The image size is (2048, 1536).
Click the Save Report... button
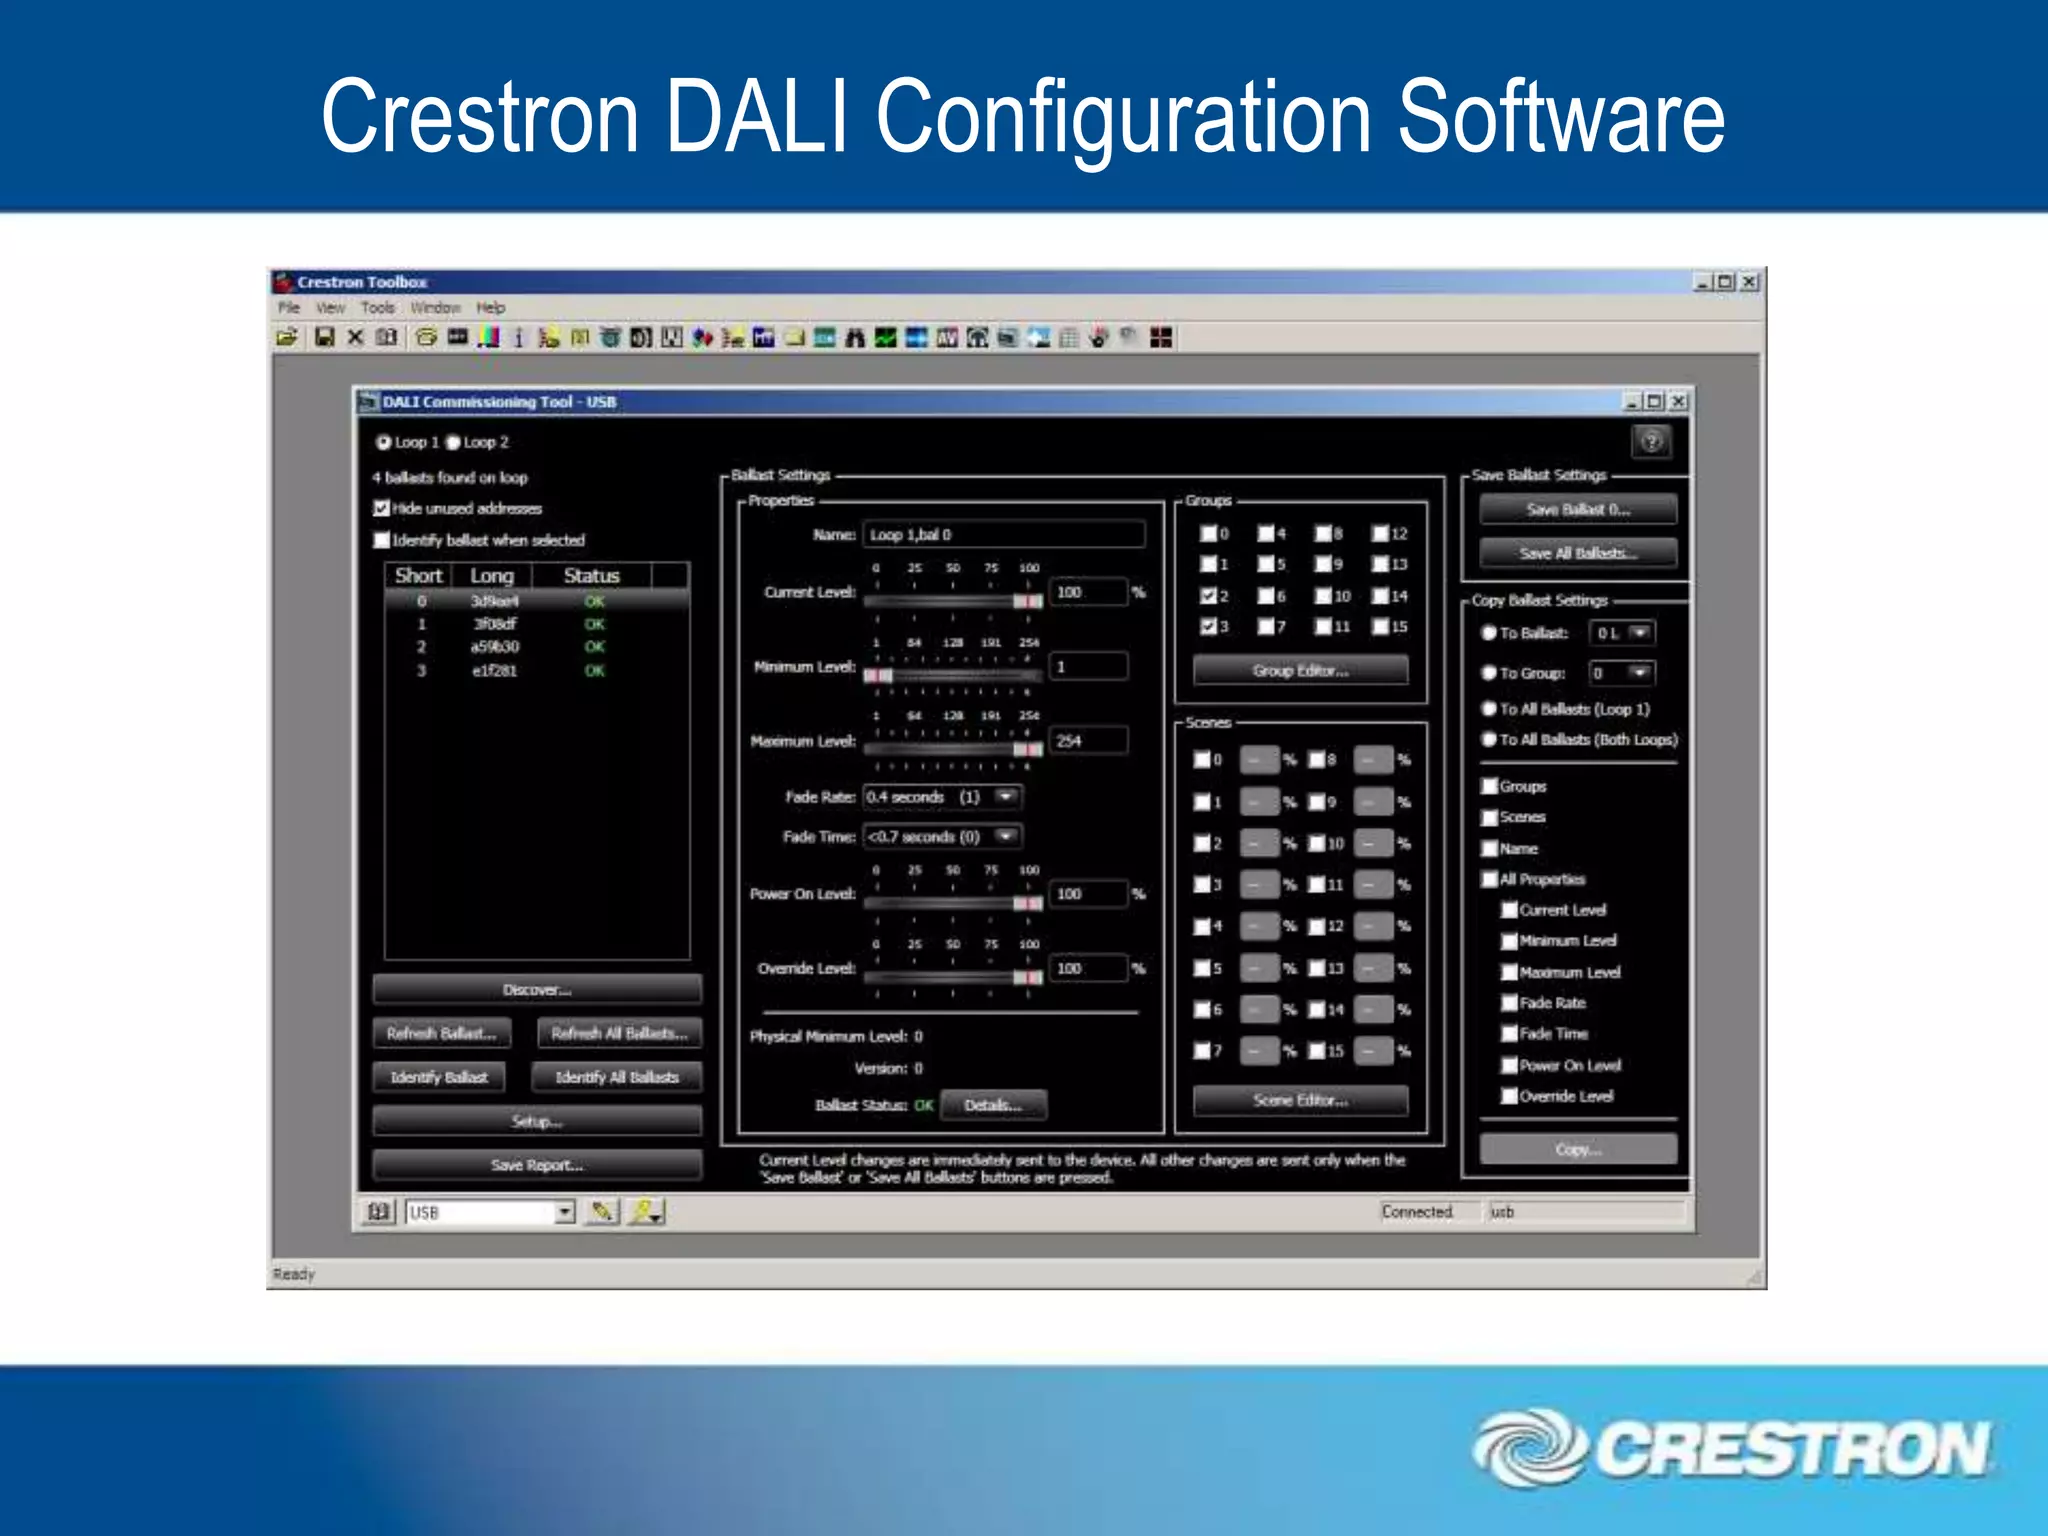537,1165
